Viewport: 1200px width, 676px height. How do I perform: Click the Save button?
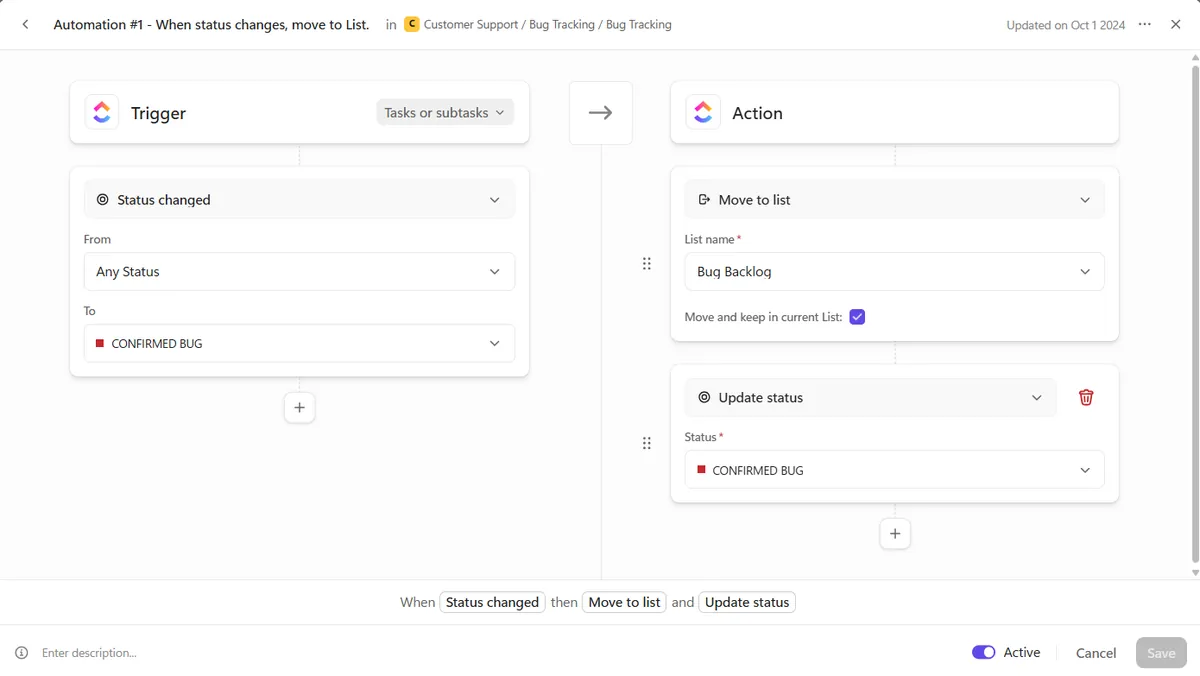click(x=1161, y=653)
